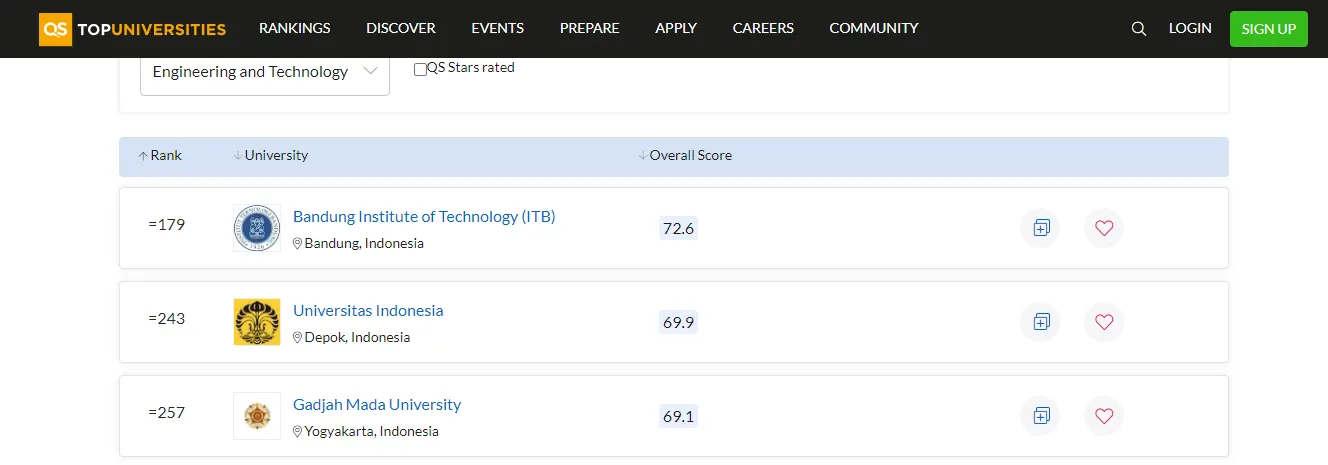Open the Engineering and Technology dropdown

264,72
